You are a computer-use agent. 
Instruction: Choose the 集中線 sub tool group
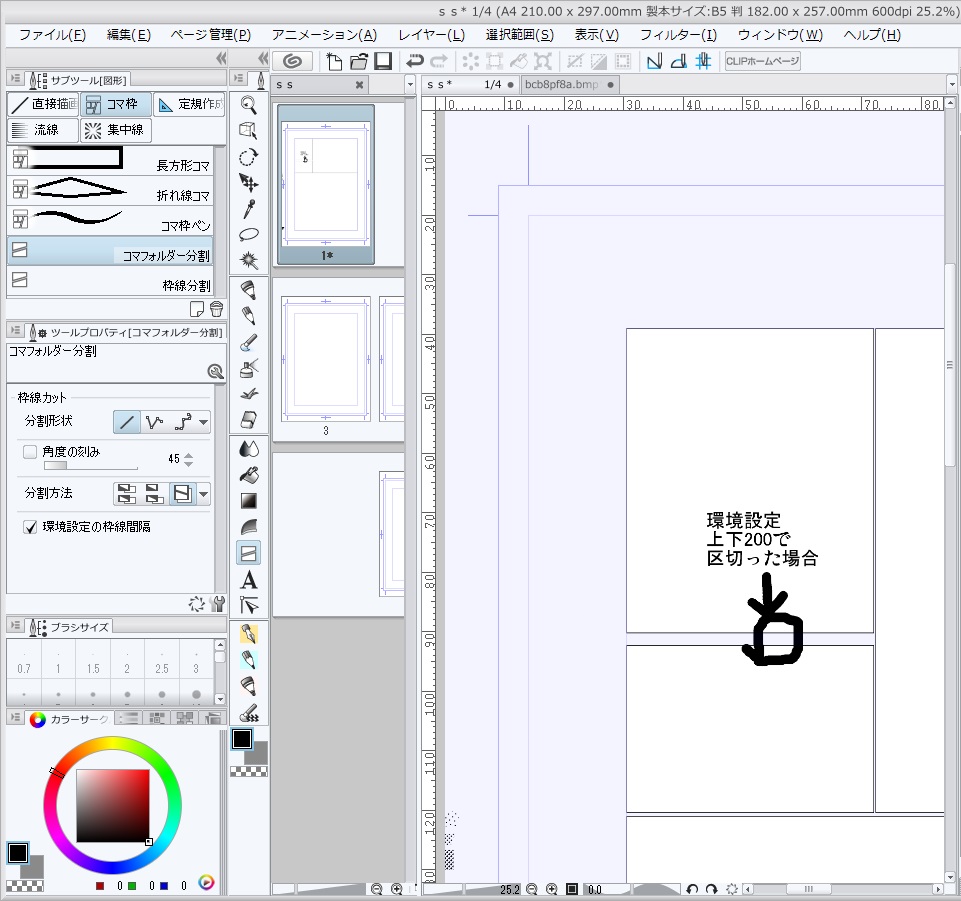(x=115, y=130)
